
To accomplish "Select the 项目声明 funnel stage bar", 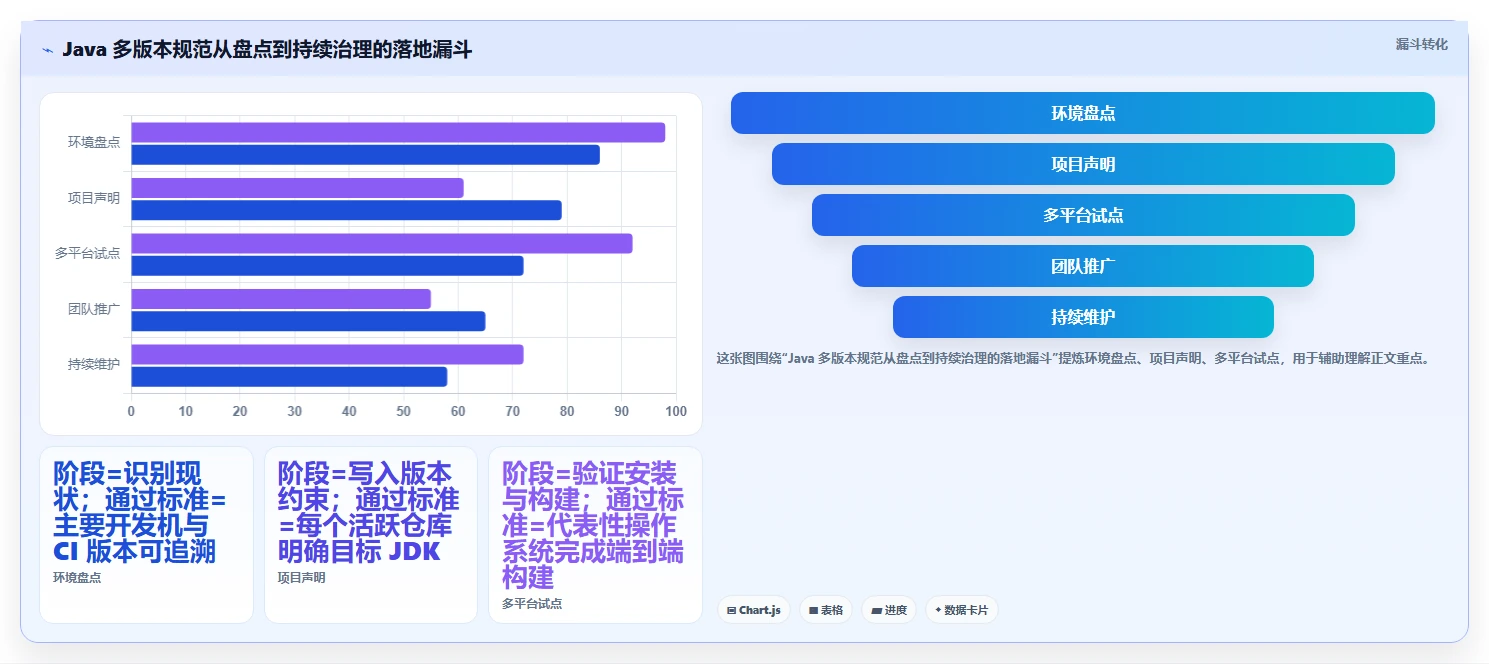I will click(1083, 164).
